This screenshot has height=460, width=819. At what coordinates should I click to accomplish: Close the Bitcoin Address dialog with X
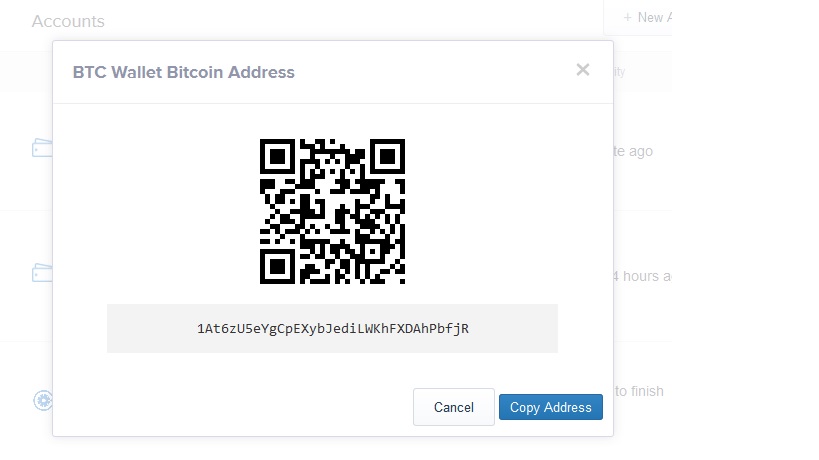583,70
